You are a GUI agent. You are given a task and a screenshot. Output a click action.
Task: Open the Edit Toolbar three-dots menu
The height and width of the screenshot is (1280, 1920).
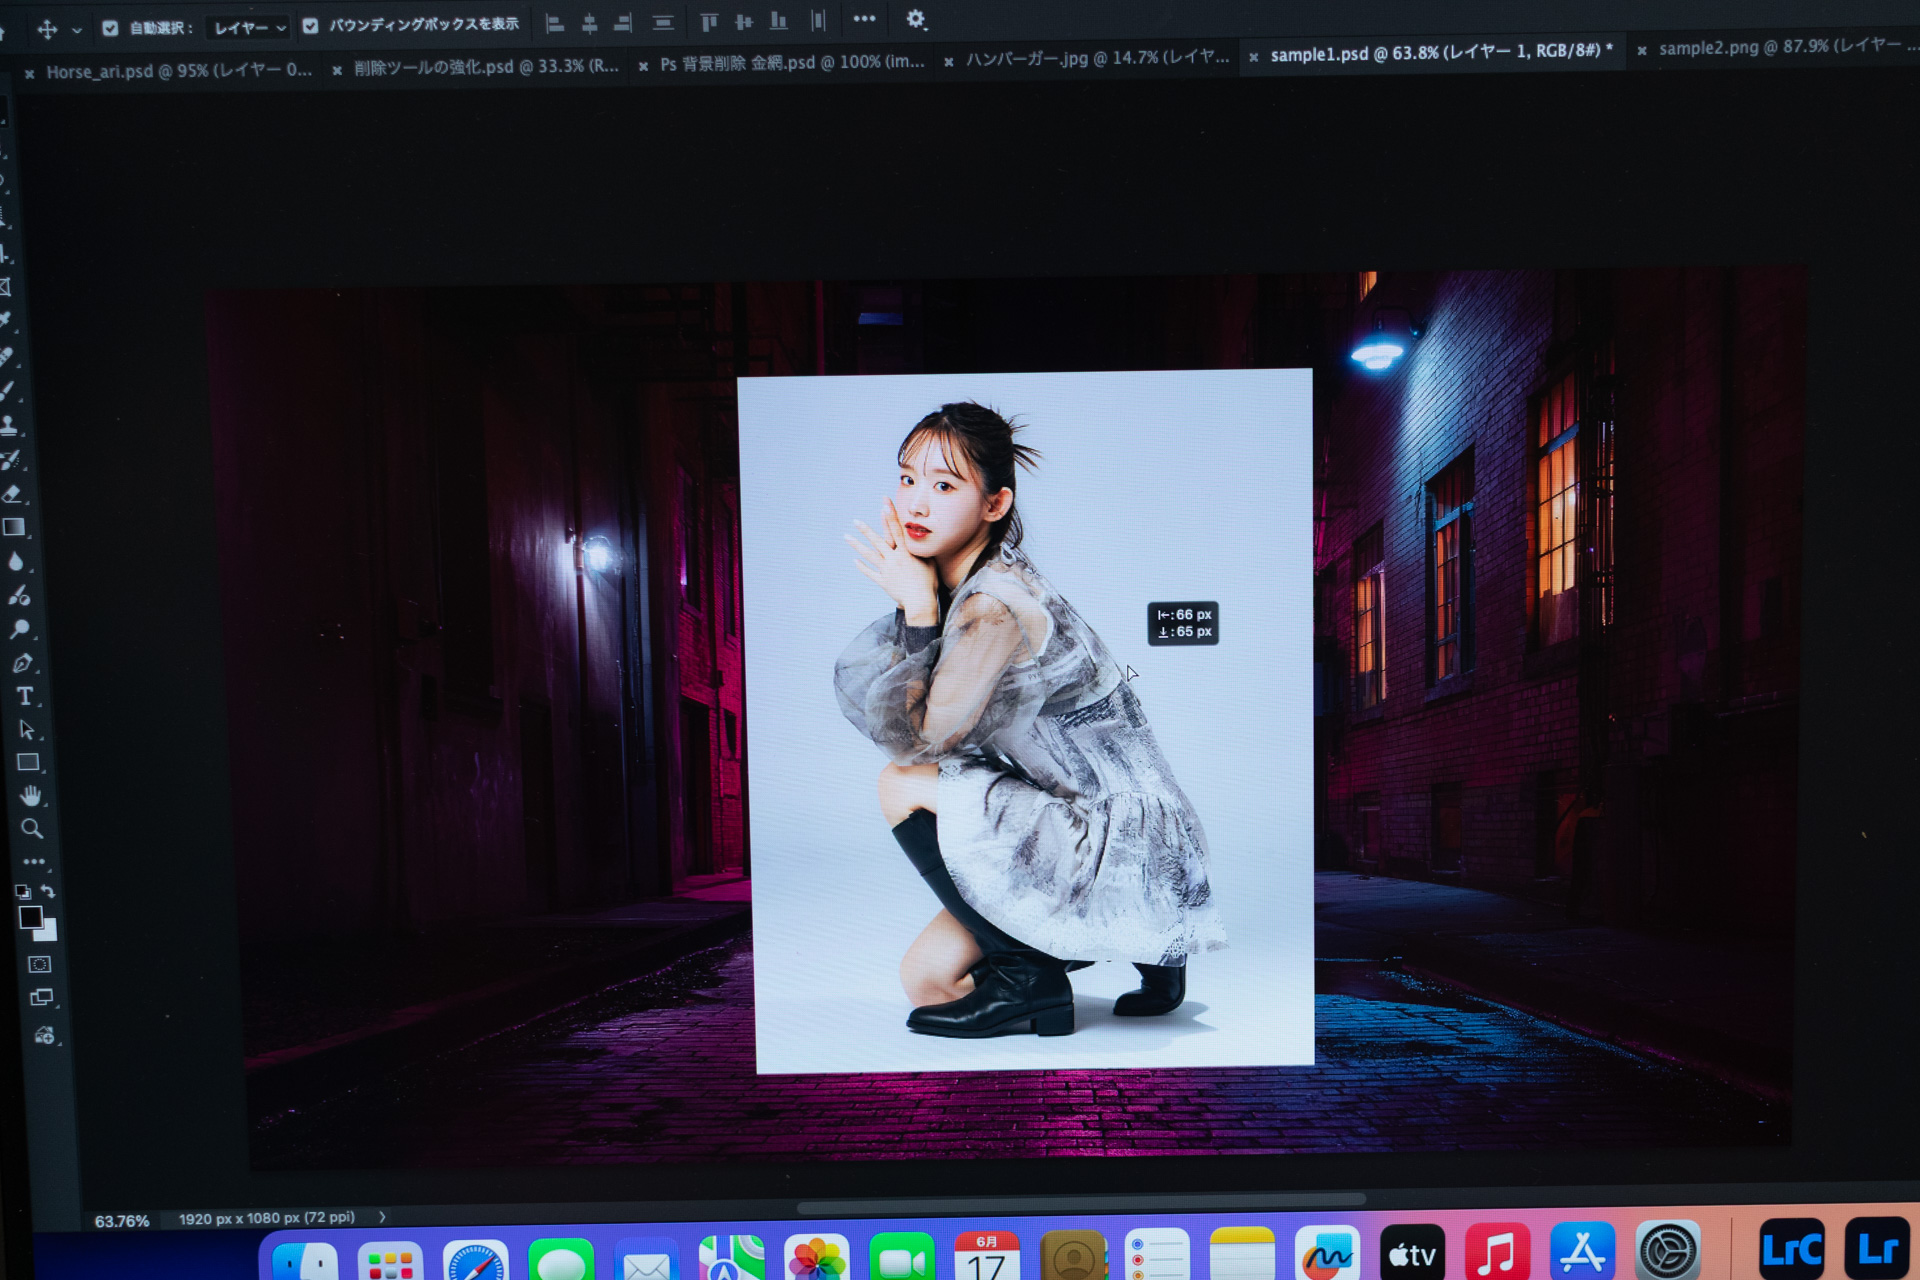tap(34, 861)
